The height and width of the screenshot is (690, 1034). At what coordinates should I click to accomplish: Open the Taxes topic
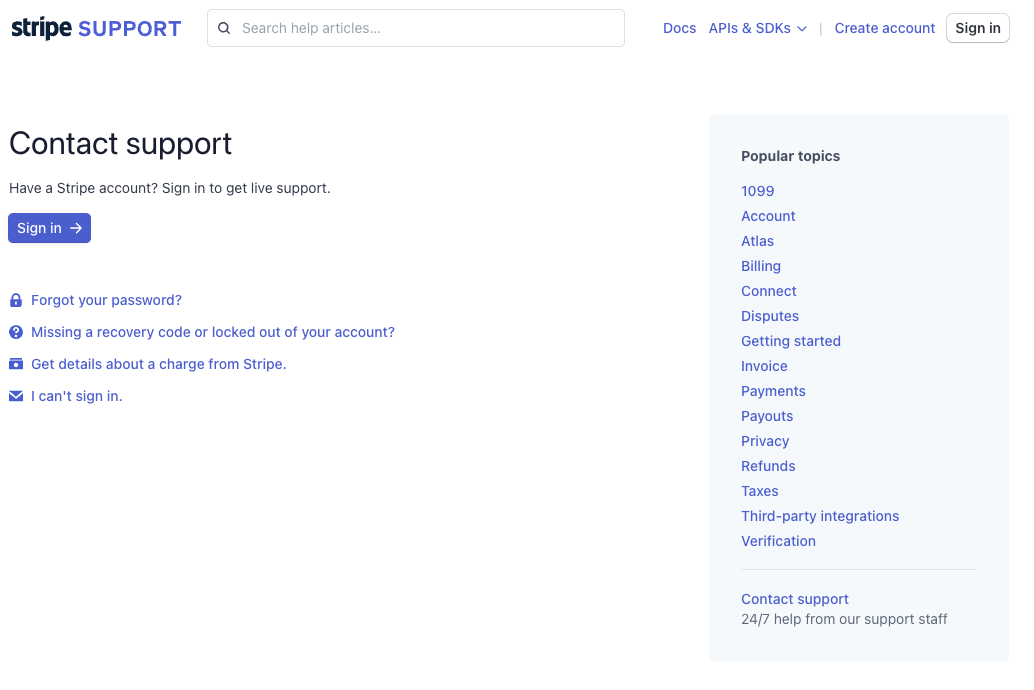tap(760, 491)
